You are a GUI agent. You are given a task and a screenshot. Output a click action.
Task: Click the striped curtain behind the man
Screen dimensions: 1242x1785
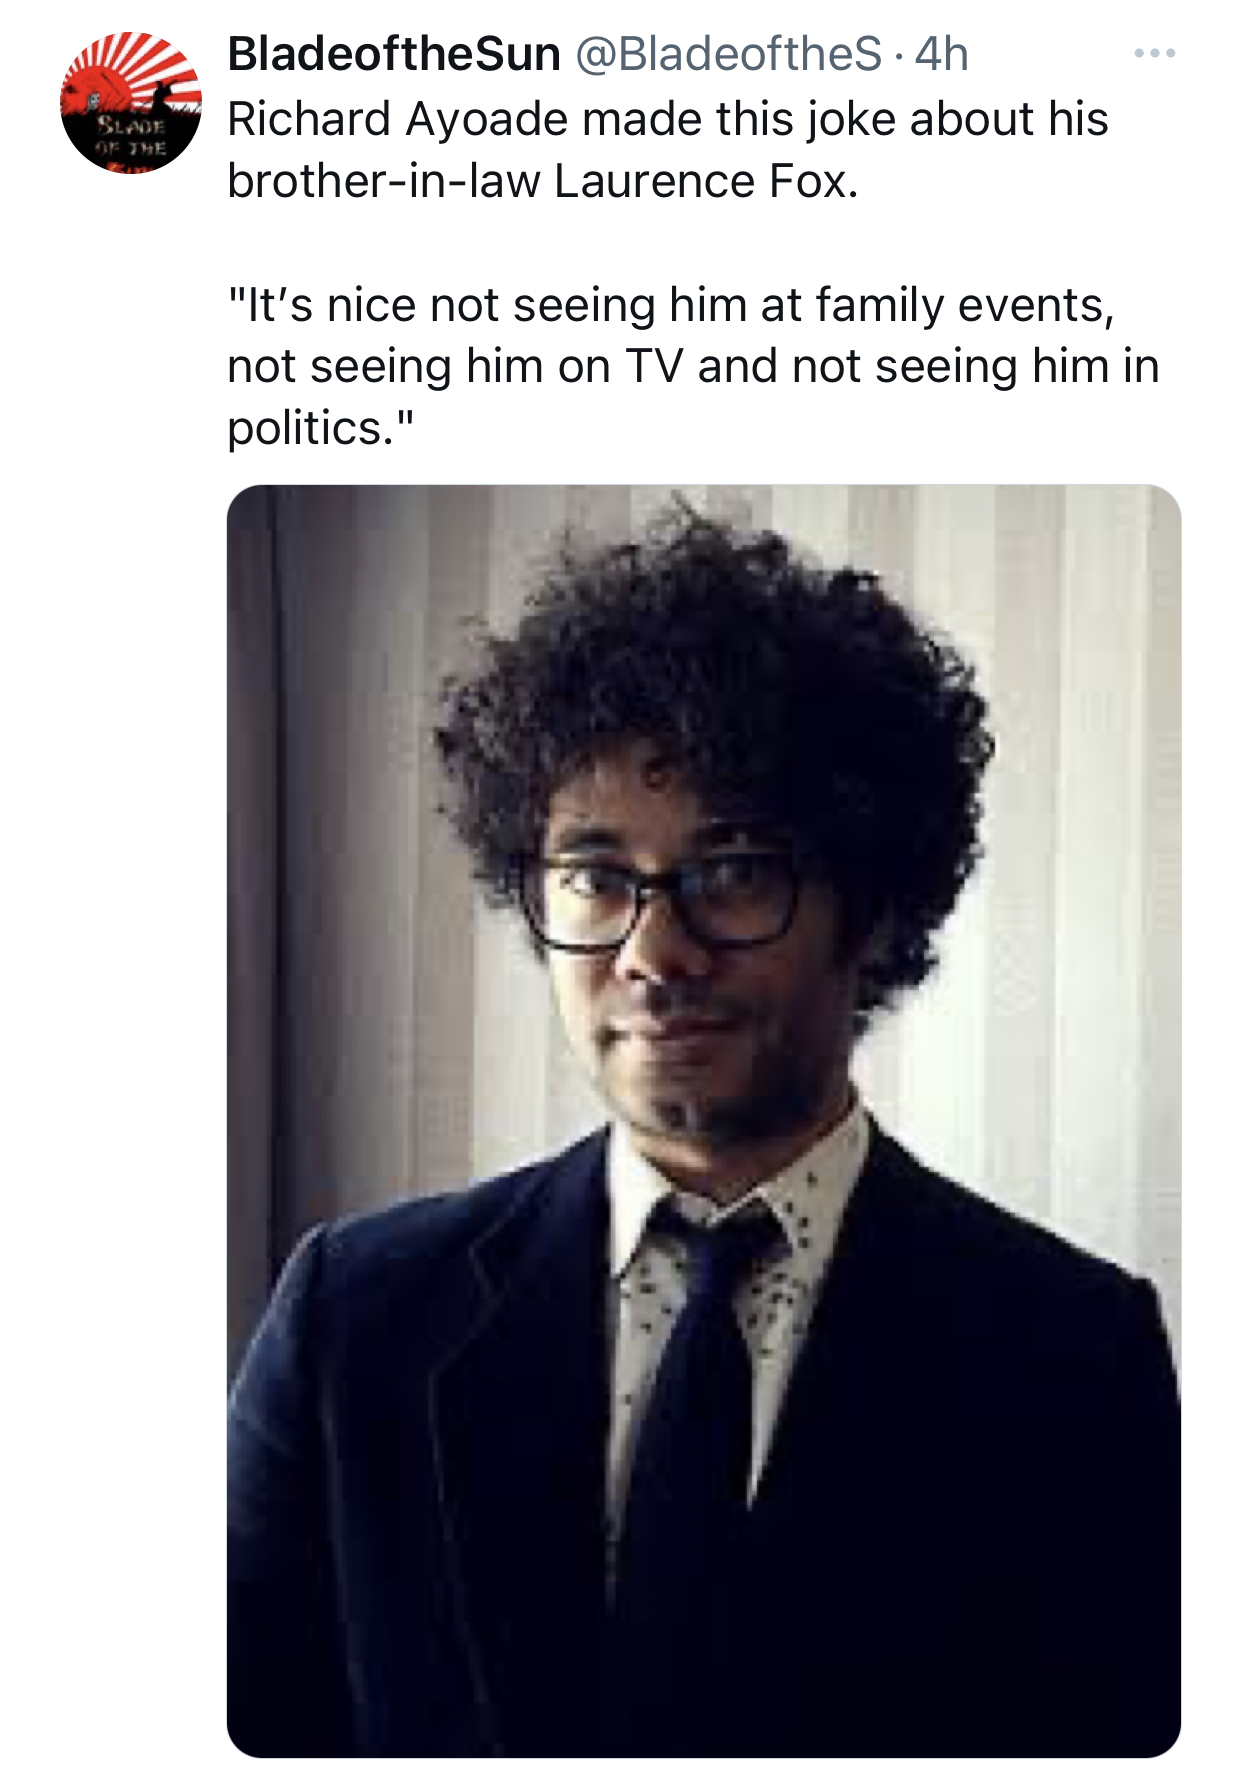tap(1080, 800)
